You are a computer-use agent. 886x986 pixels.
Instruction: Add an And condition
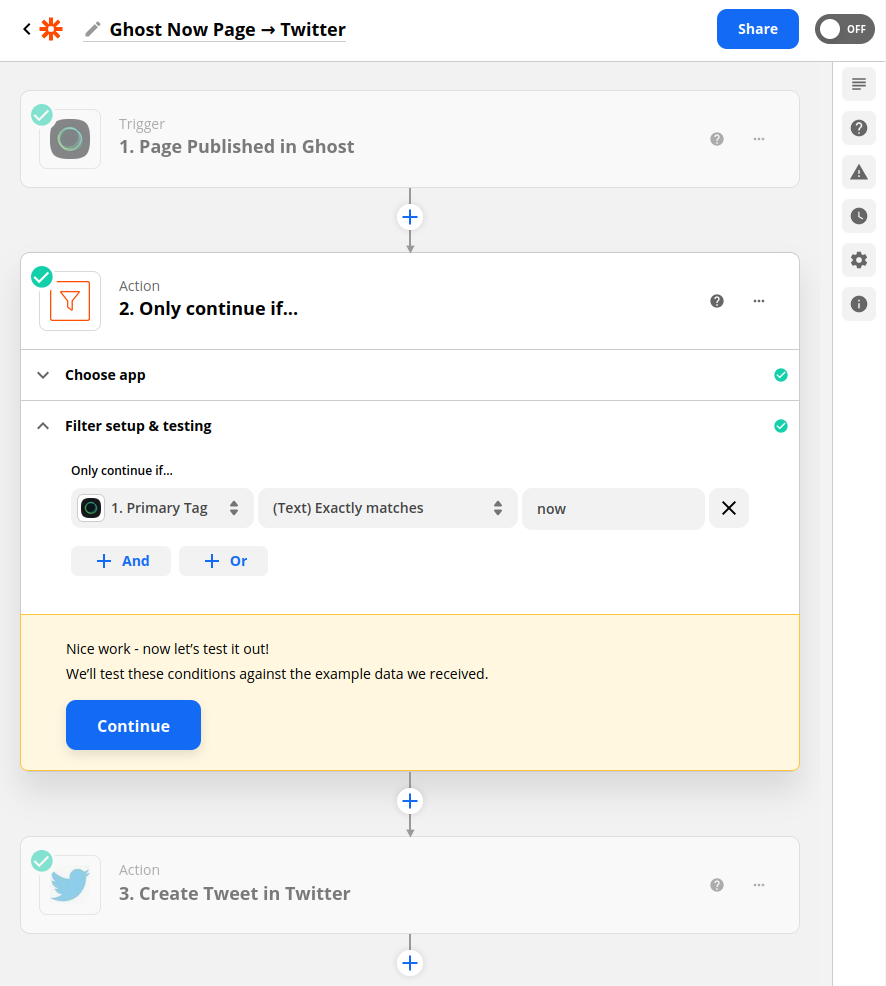tap(121, 561)
